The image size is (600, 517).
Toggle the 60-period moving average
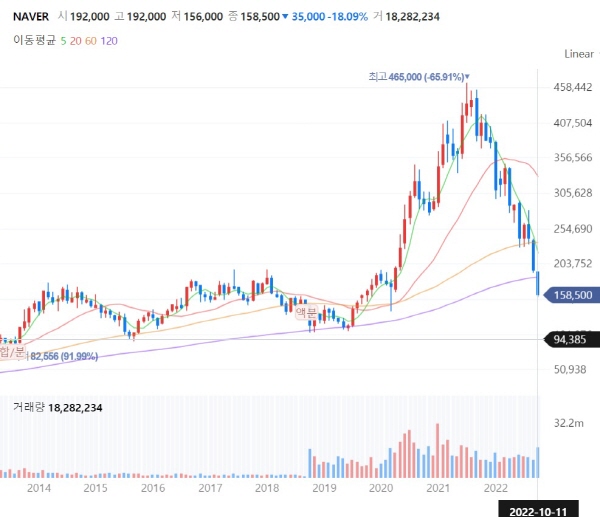pos(91,41)
